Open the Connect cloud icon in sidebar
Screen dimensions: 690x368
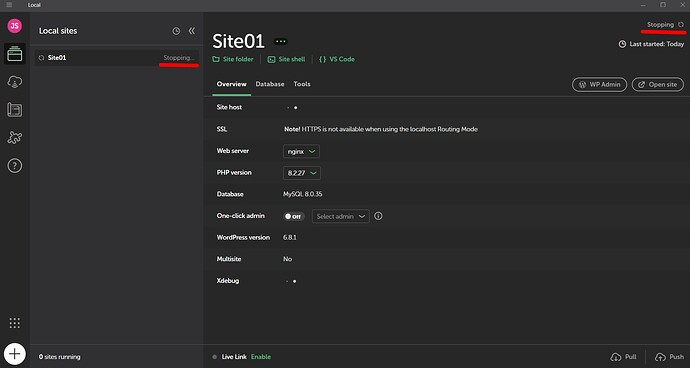(x=15, y=82)
